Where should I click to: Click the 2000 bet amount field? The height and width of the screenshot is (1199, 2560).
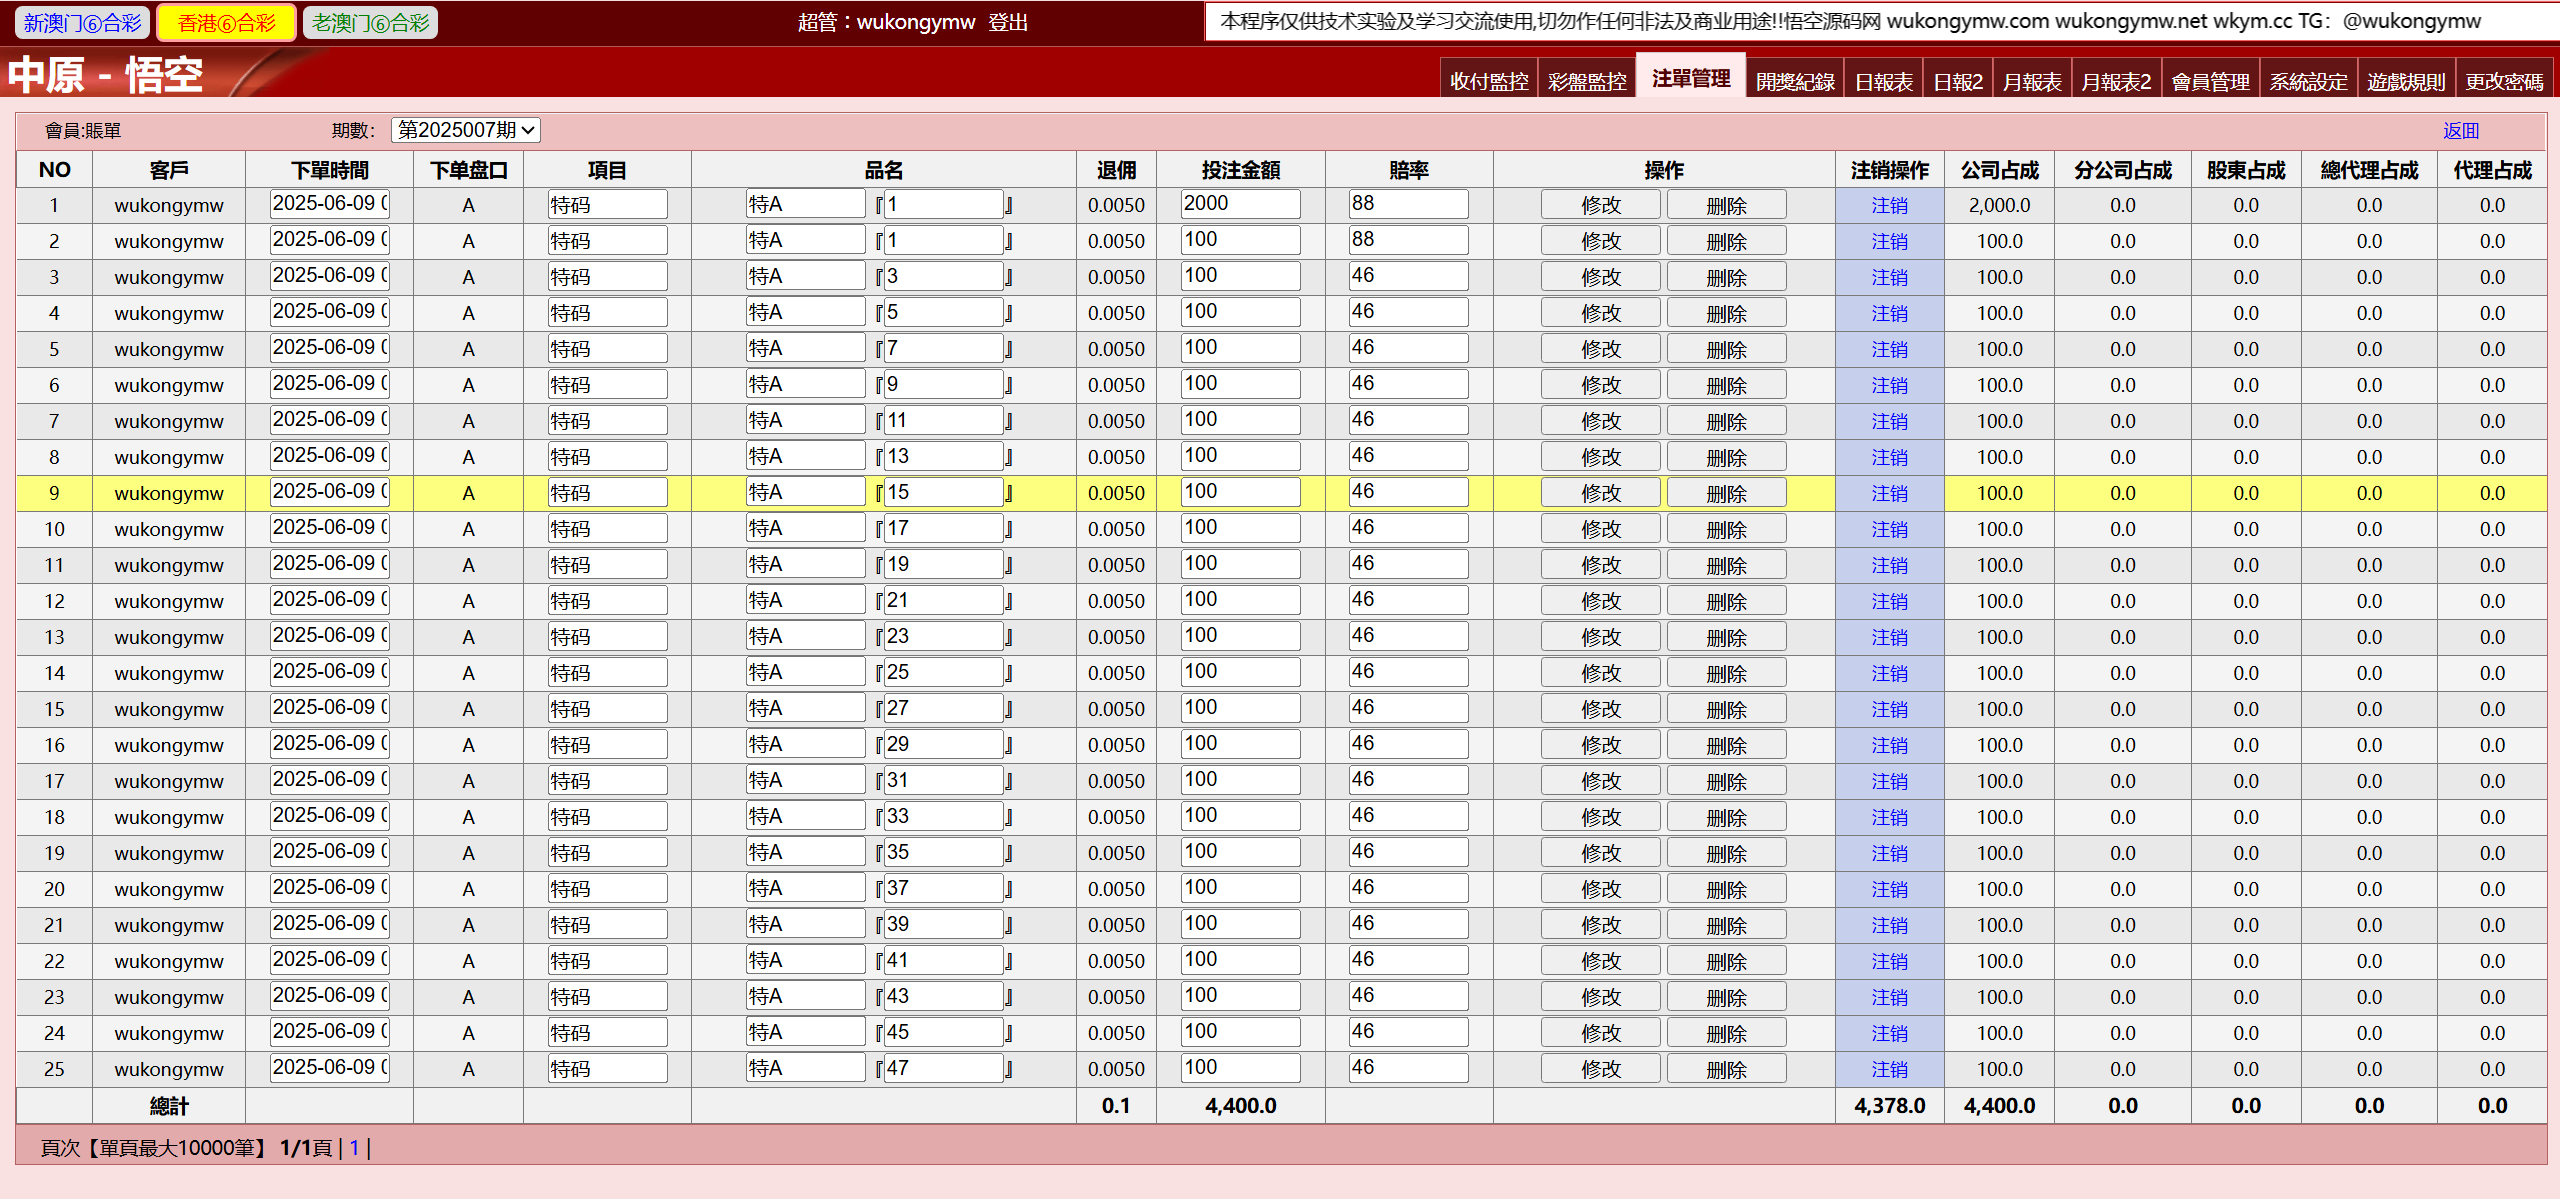tap(1240, 203)
